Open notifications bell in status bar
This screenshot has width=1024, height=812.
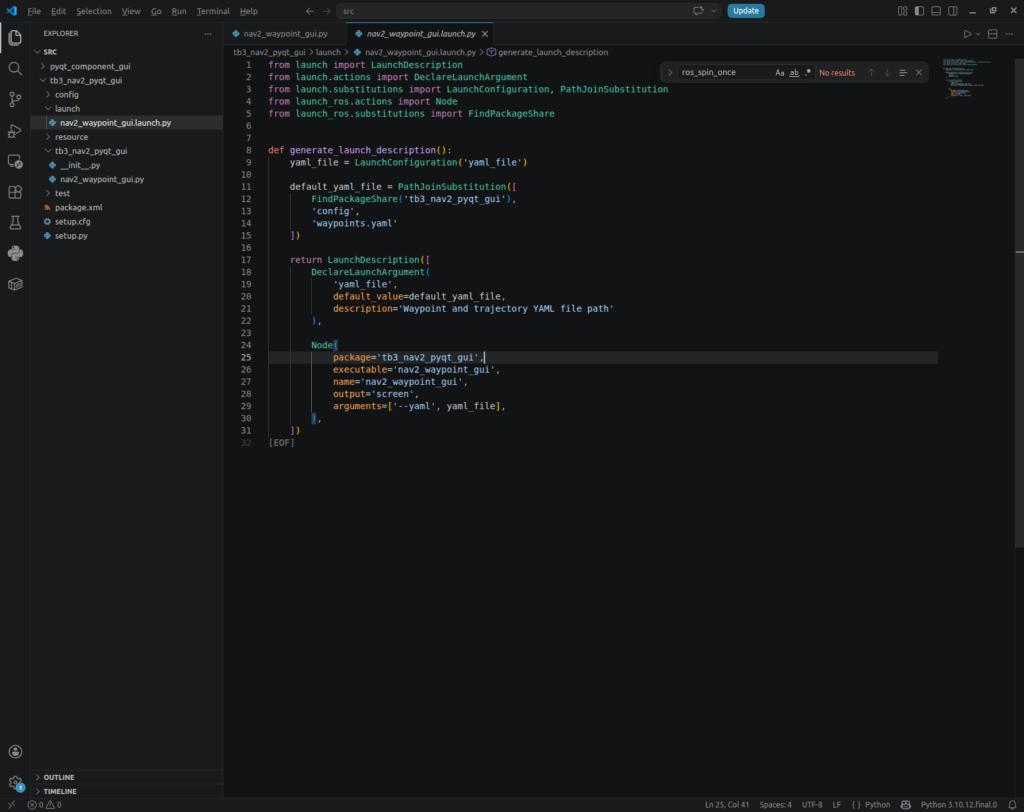(x=1012, y=805)
